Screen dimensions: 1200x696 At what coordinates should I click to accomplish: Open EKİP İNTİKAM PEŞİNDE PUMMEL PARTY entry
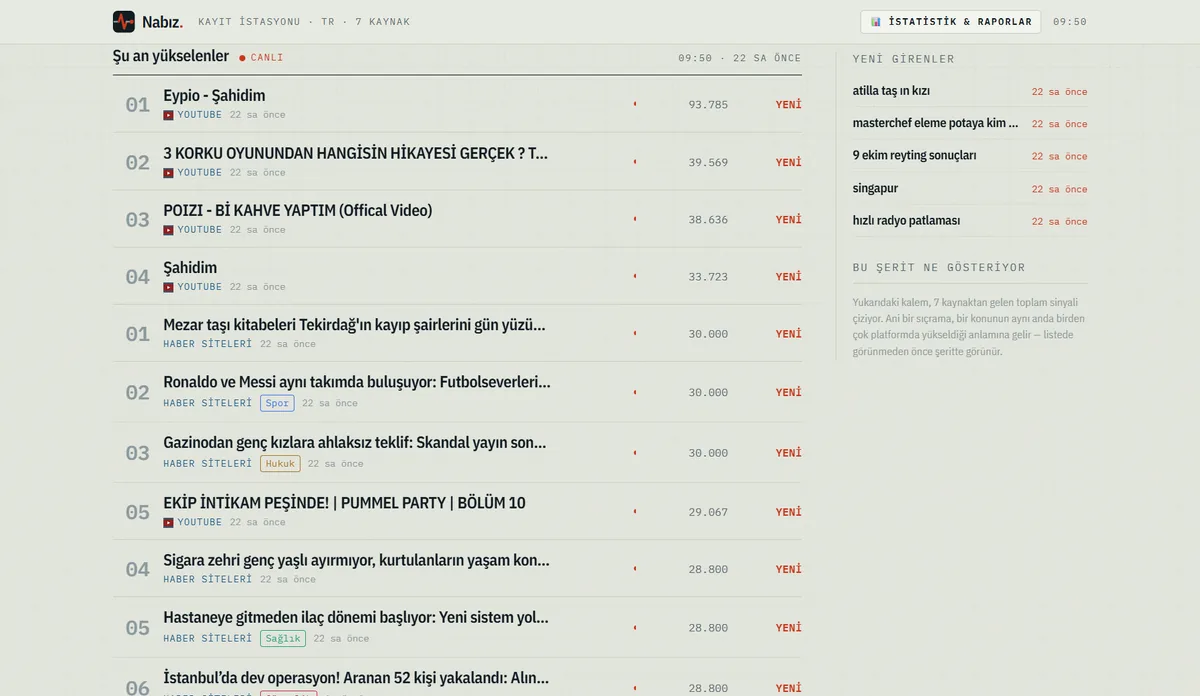click(x=344, y=503)
